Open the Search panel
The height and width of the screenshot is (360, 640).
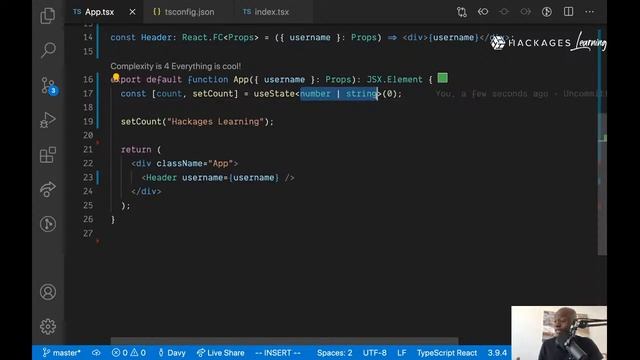[48, 50]
